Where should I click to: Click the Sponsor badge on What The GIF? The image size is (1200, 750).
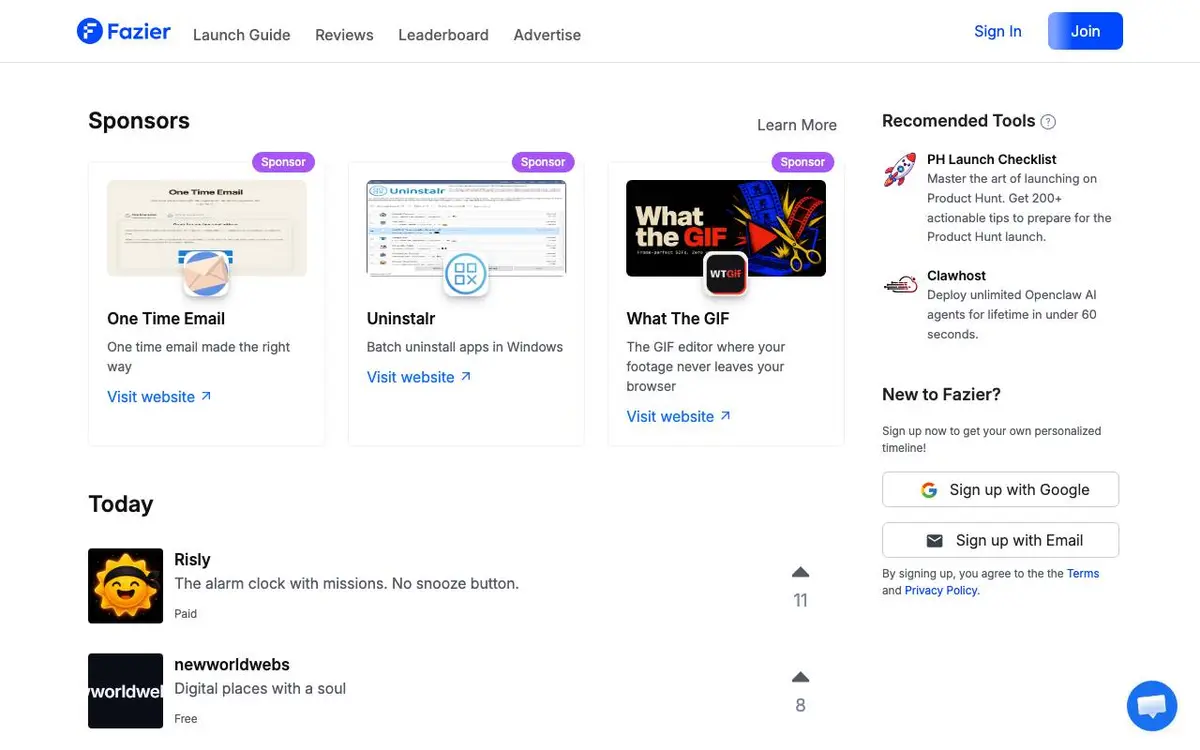tap(803, 162)
